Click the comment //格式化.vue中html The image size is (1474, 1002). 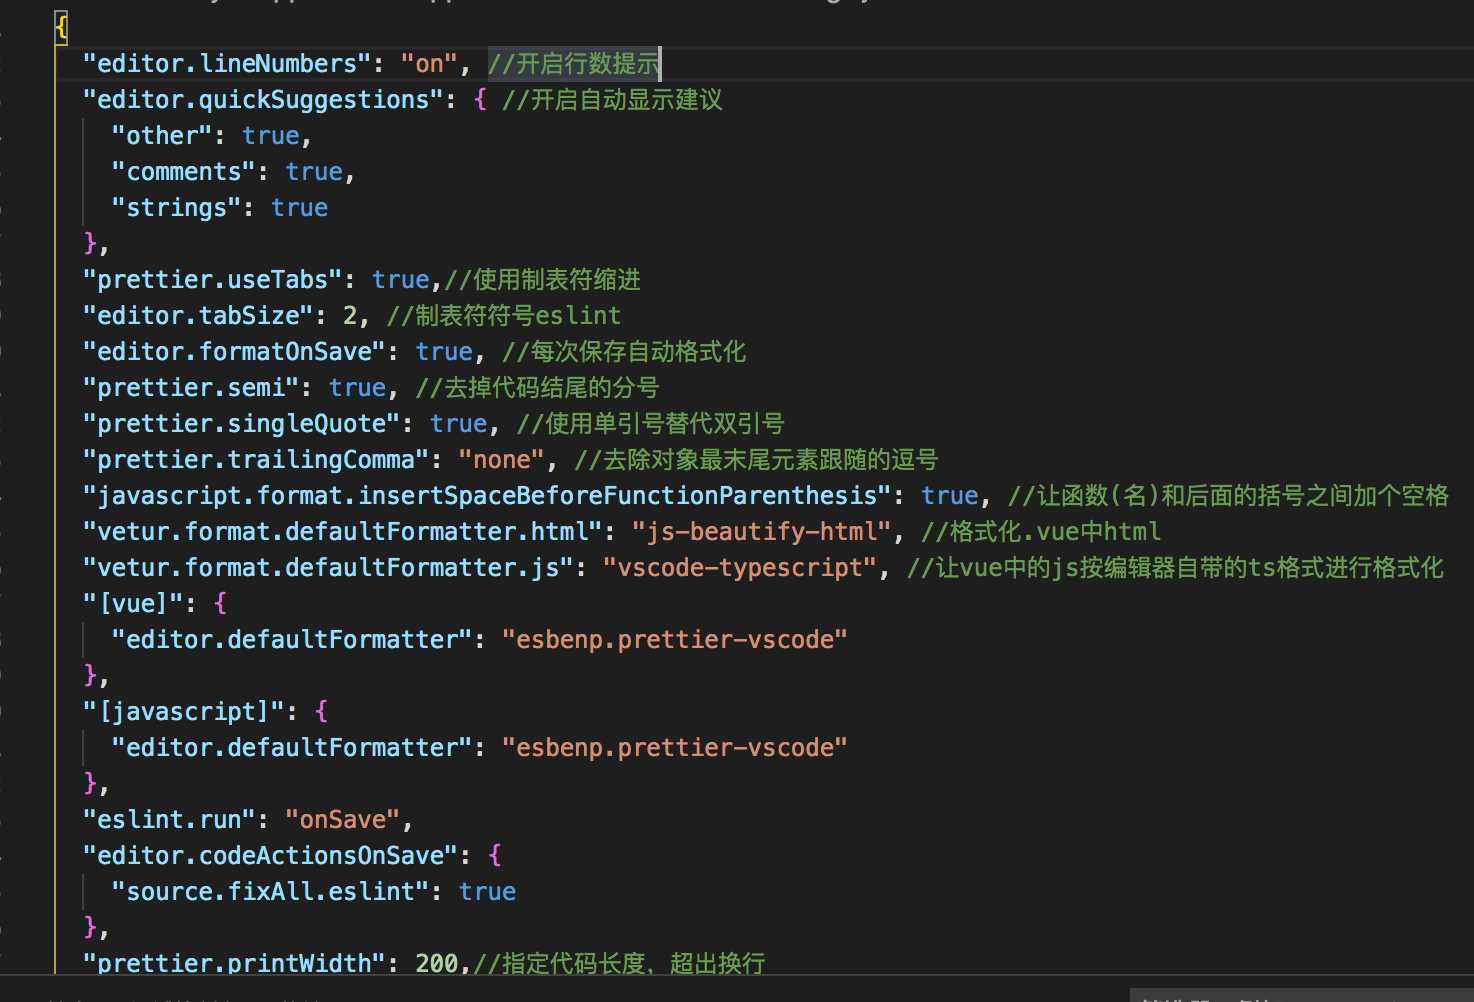[1041, 532]
